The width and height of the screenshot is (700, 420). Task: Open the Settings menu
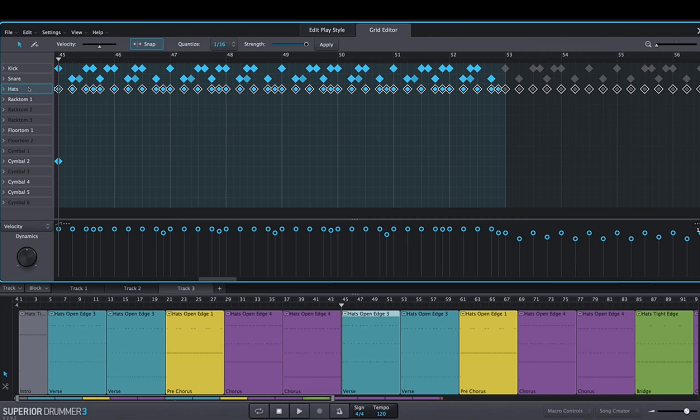(54, 32)
